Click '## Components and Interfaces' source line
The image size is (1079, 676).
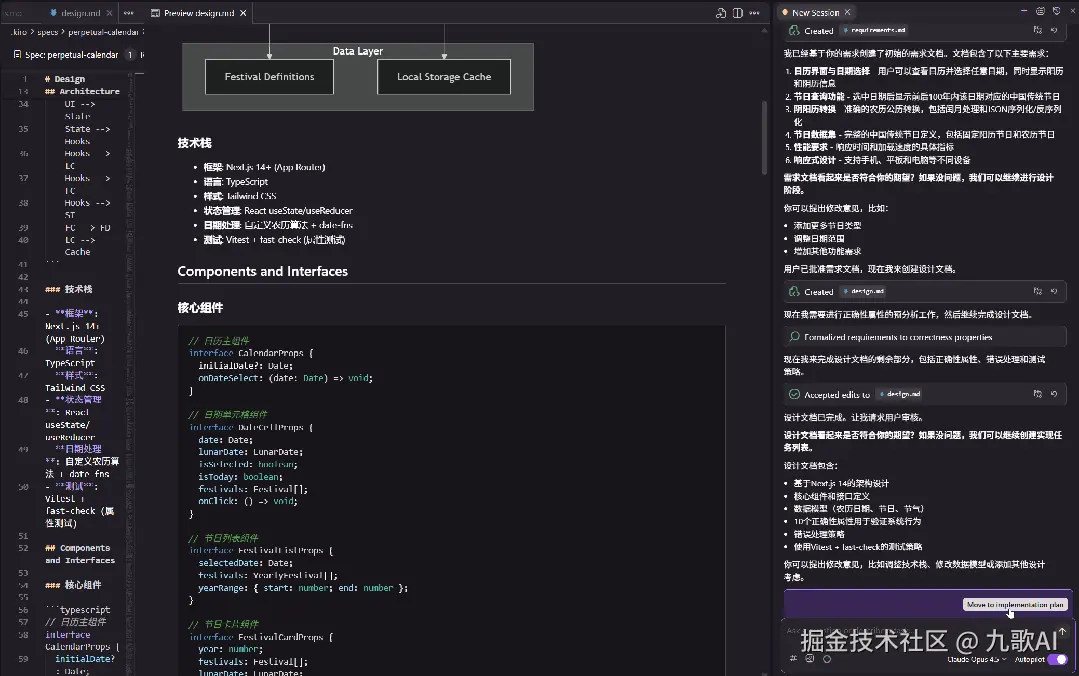[x=80, y=554]
